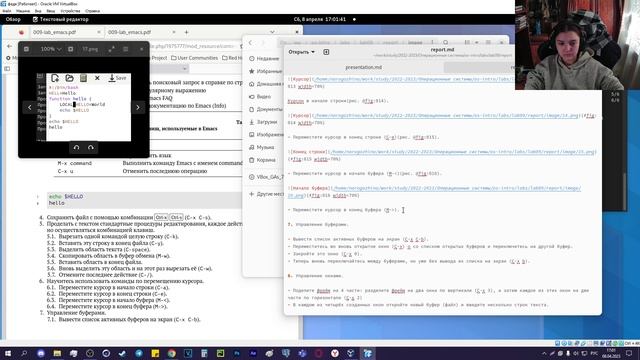Open search in file manager header
Image resolution: width=640 pixels, height=360 pixels.
click(445, 42)
